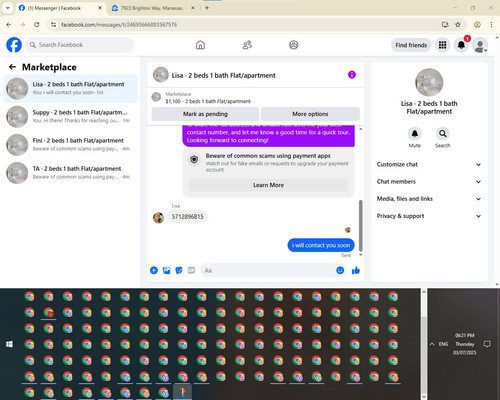This screenshot has height=400, width=500.
Task: Click the More options button
Action: pyautogui.click(x=310, y=114)
